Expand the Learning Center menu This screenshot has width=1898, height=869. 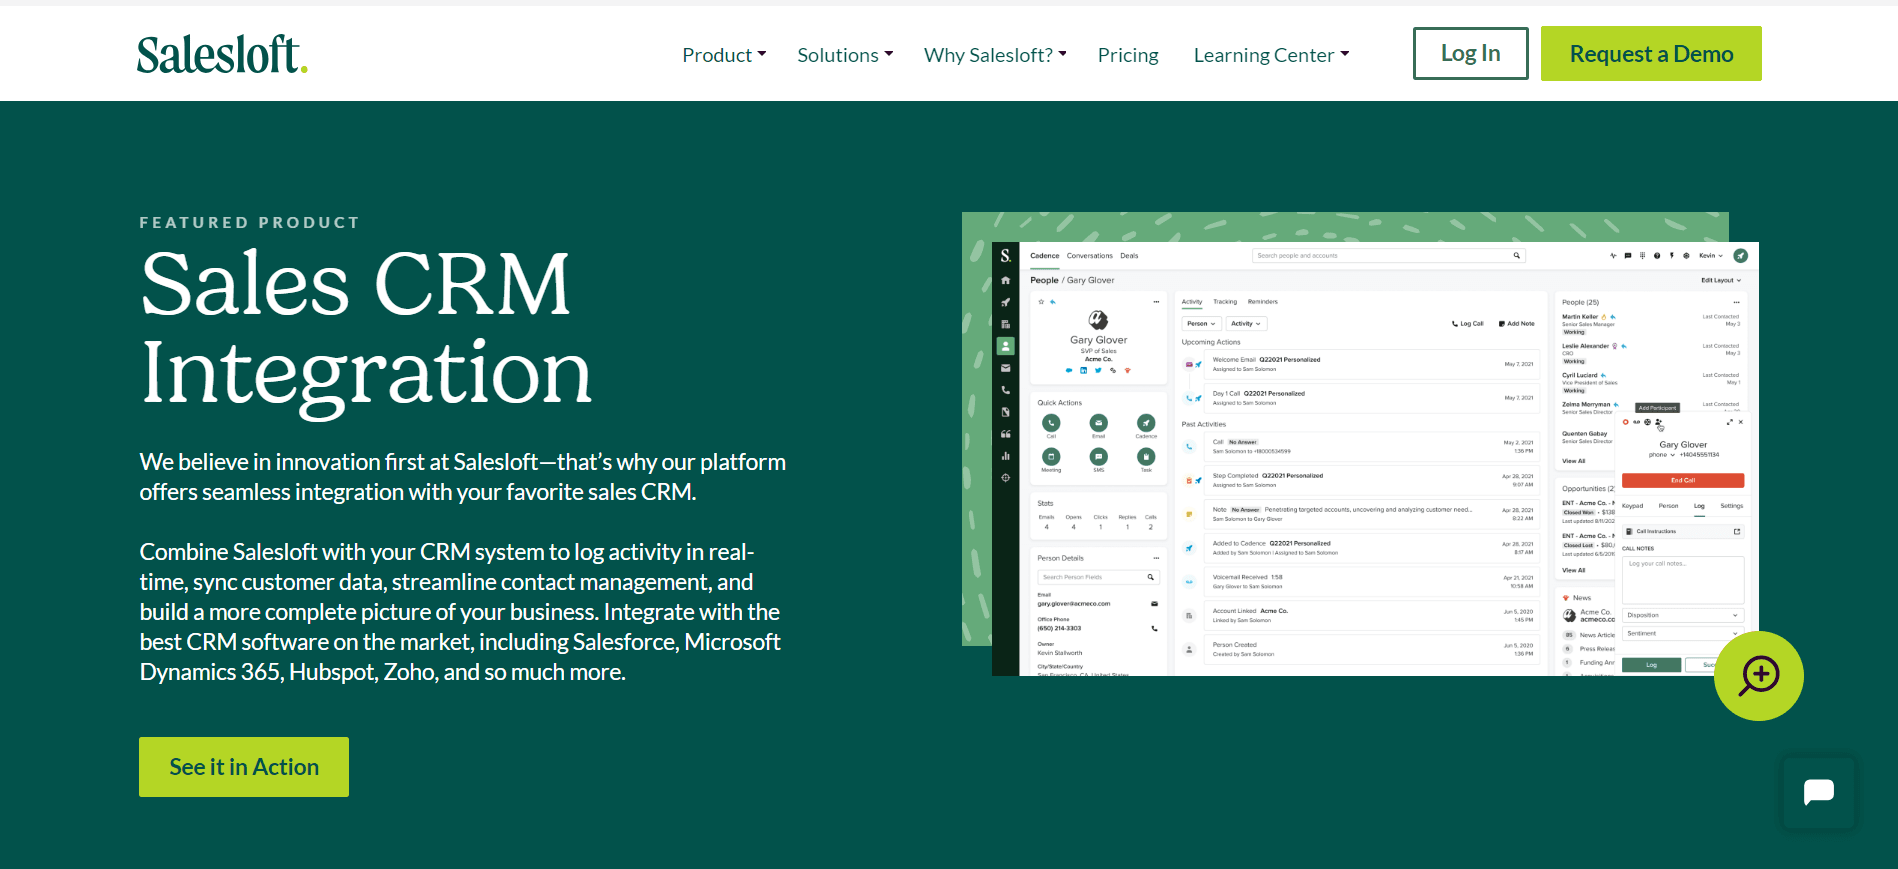(1271, 55)
